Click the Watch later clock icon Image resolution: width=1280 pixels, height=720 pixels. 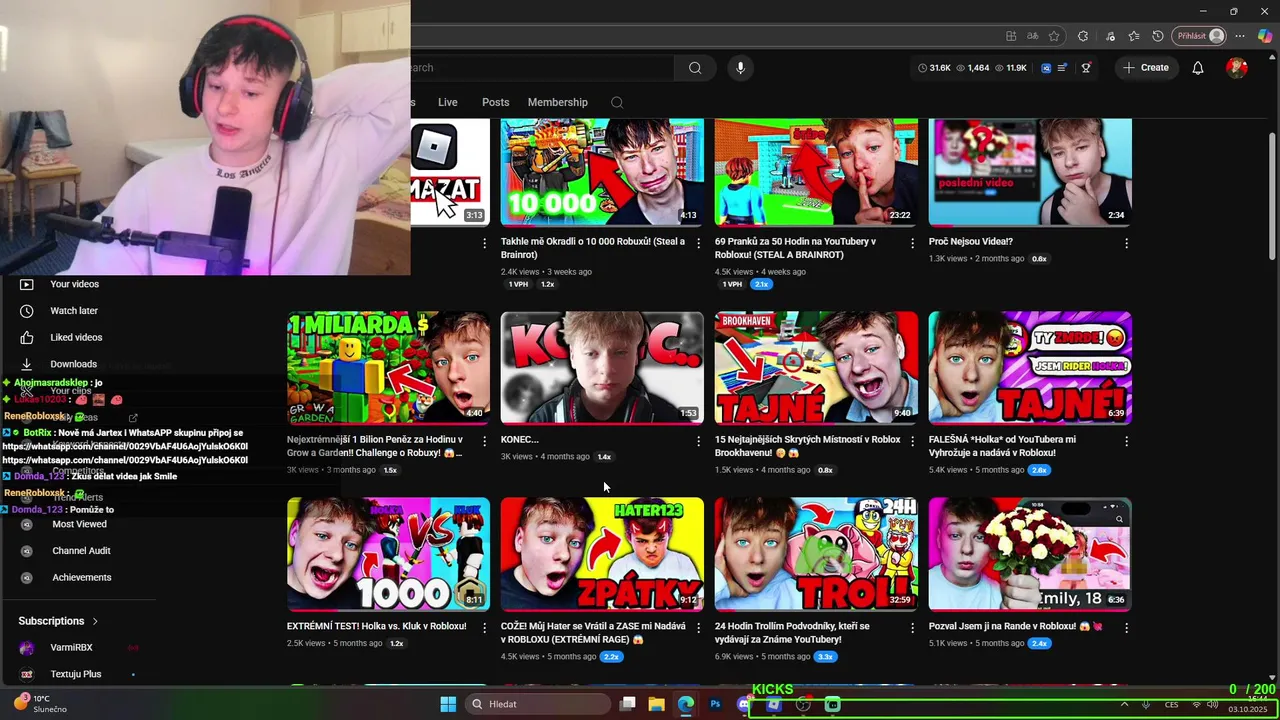[27, 311]
